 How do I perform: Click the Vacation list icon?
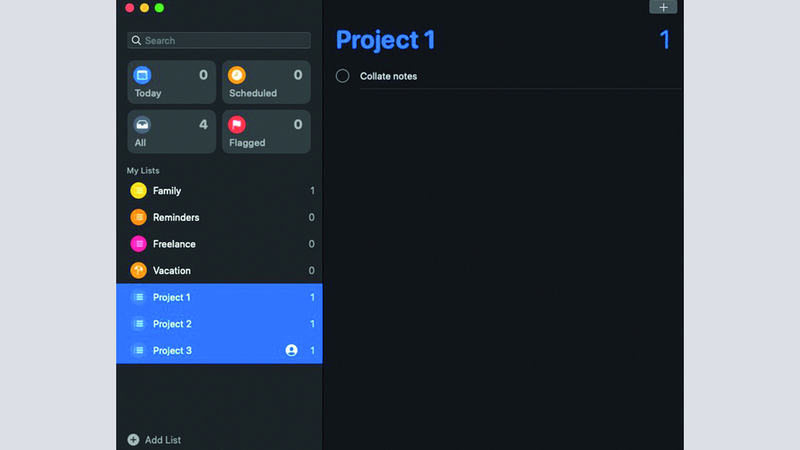(138, 271)
